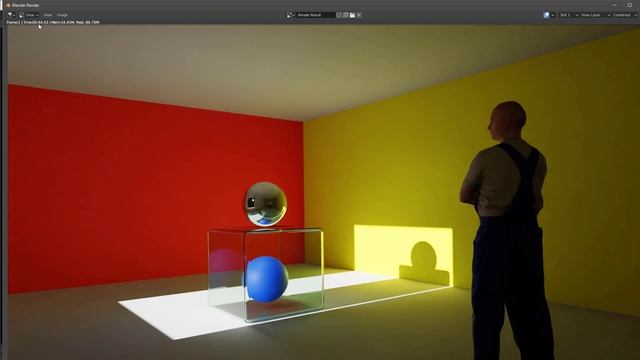Unlink the image with the X icon

click(x=359, y=15)
